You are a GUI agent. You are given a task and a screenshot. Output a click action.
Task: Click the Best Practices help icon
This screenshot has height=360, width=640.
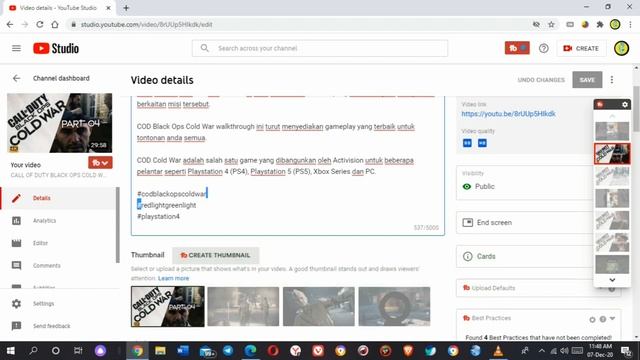click(602, 319)
